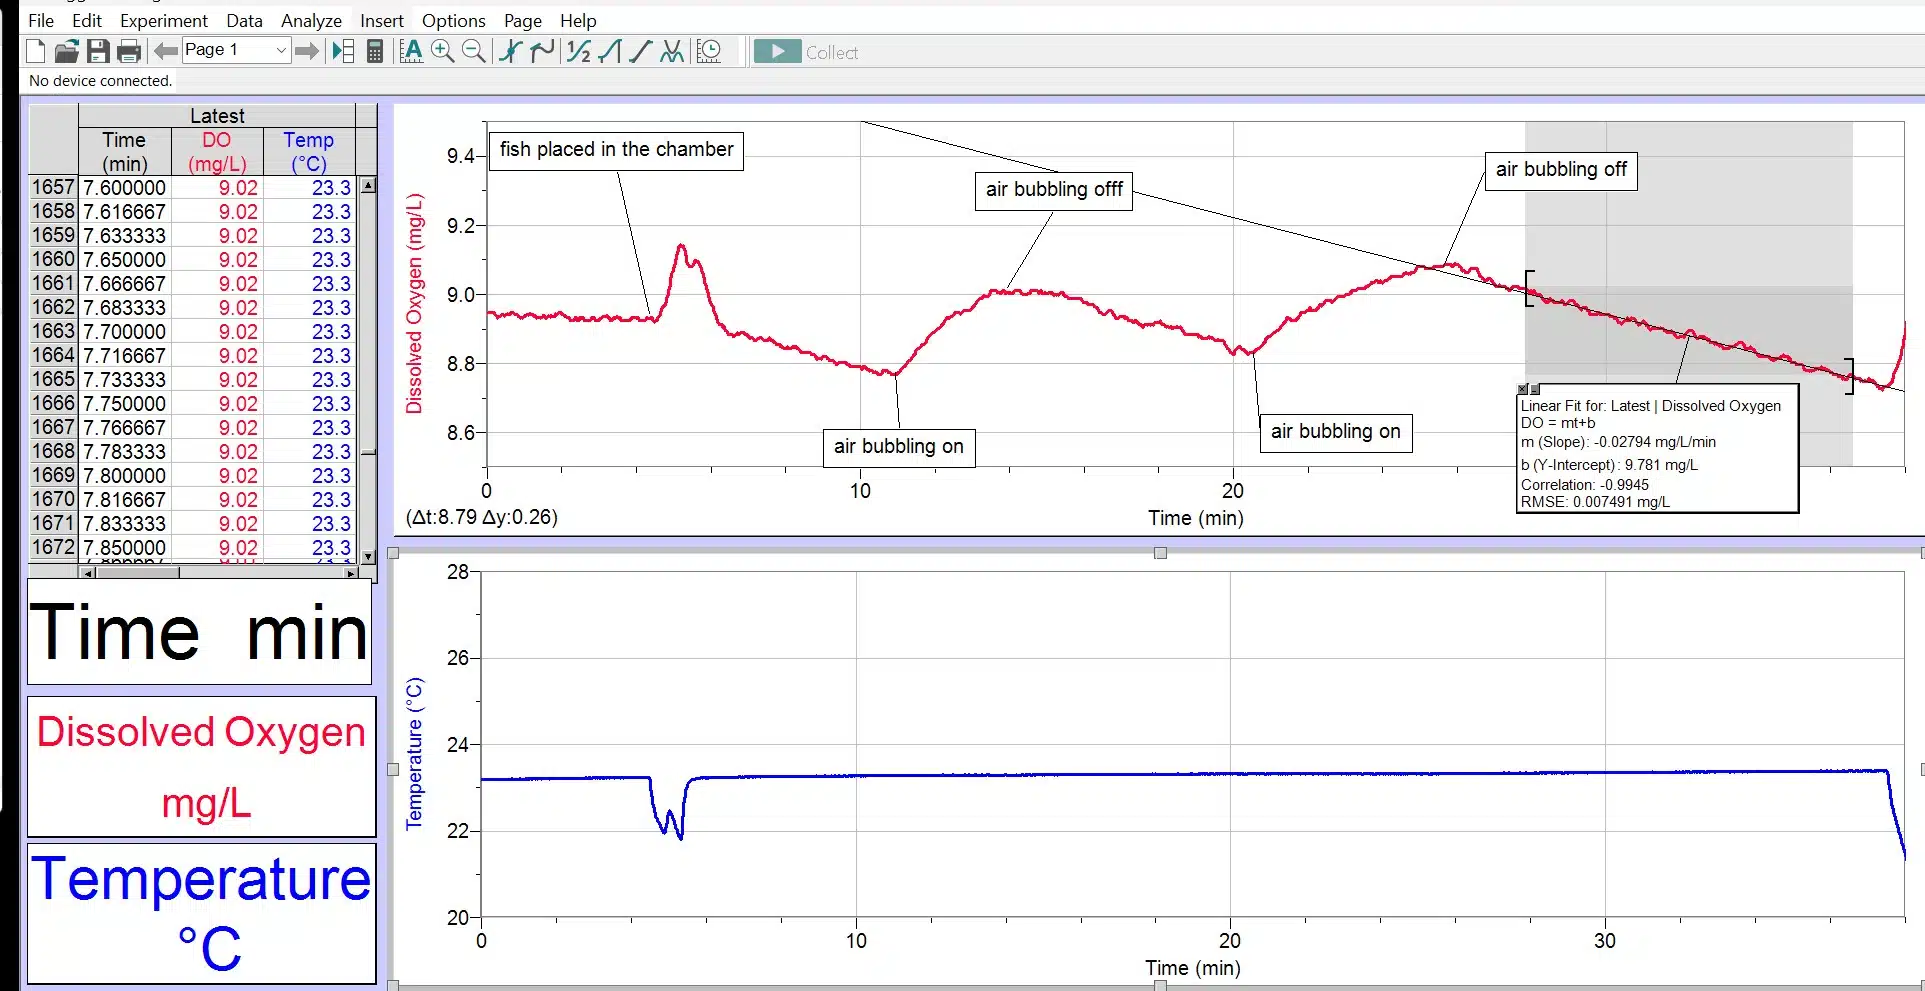This screenshot has height=991, width=1925.
Task: Save the current experiment
Action: coord(98,51)
